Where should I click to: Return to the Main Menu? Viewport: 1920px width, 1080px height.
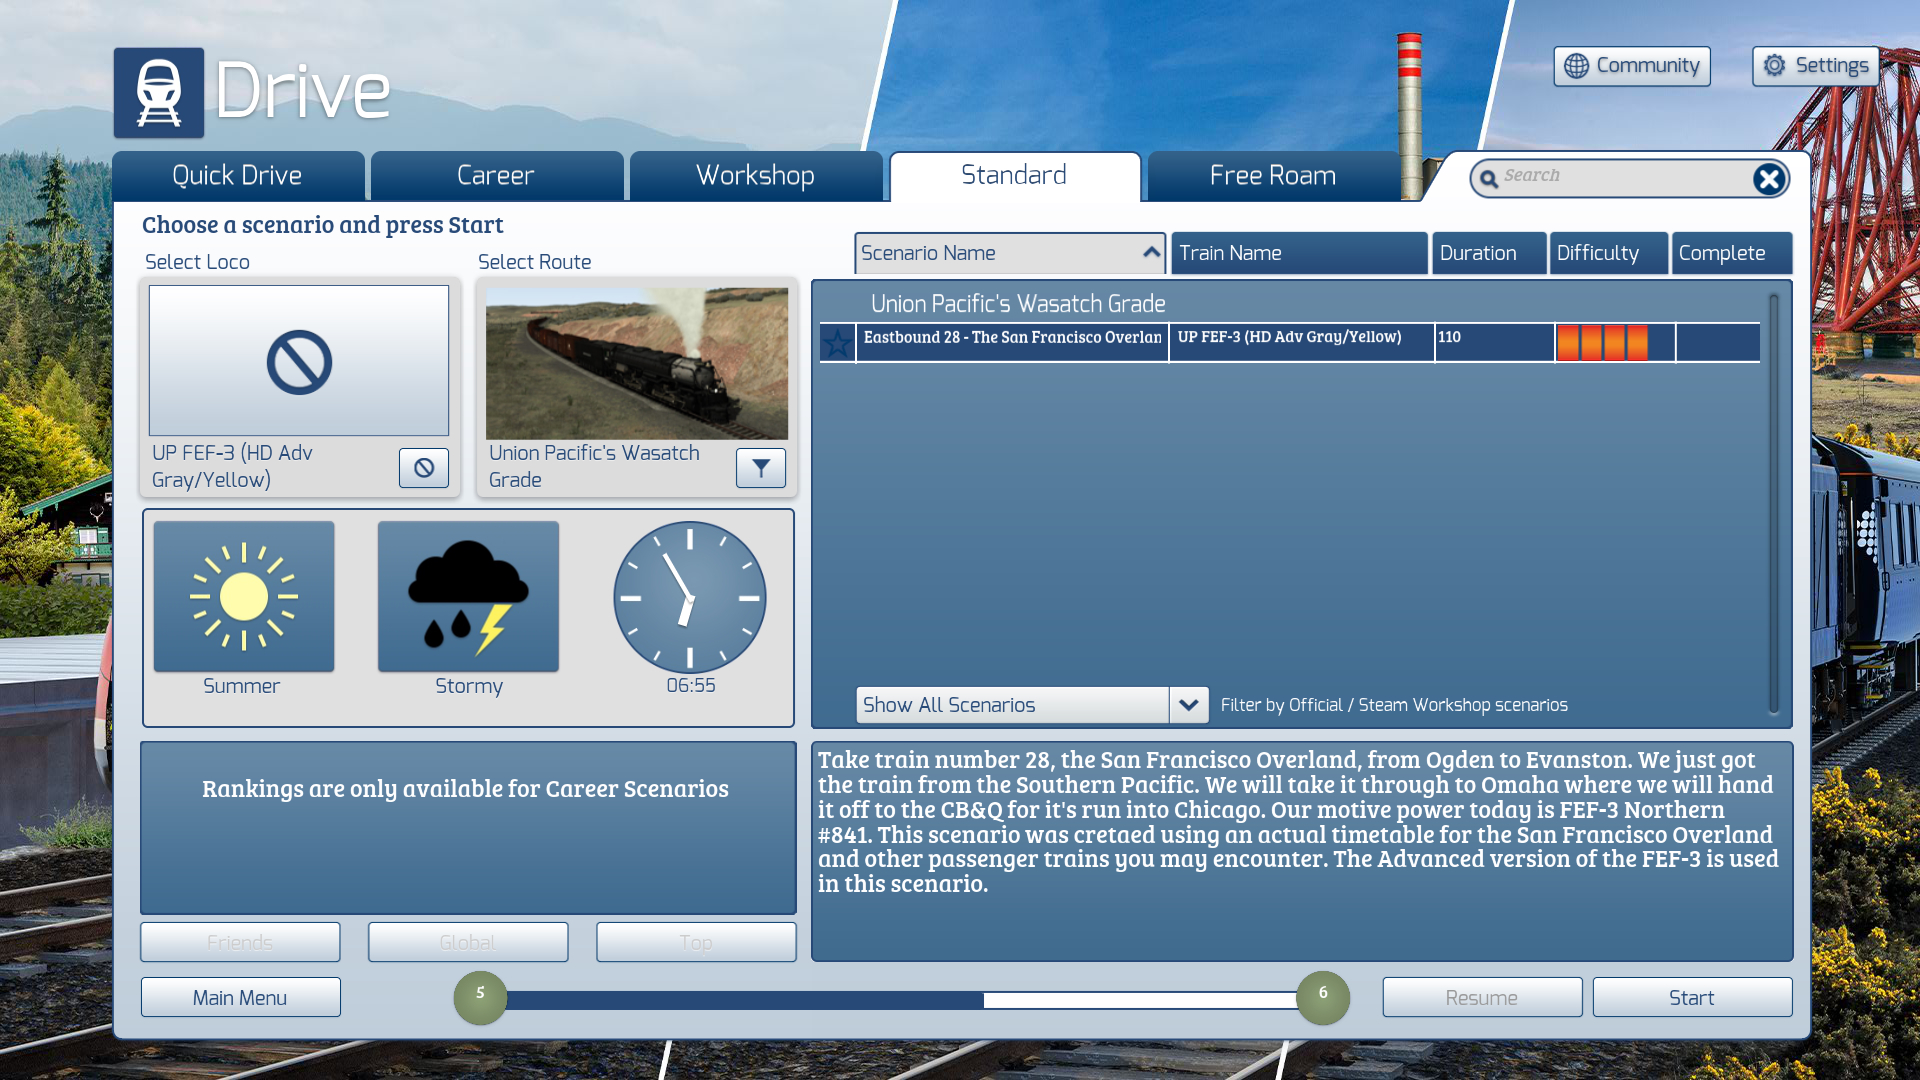coord(240,998)
